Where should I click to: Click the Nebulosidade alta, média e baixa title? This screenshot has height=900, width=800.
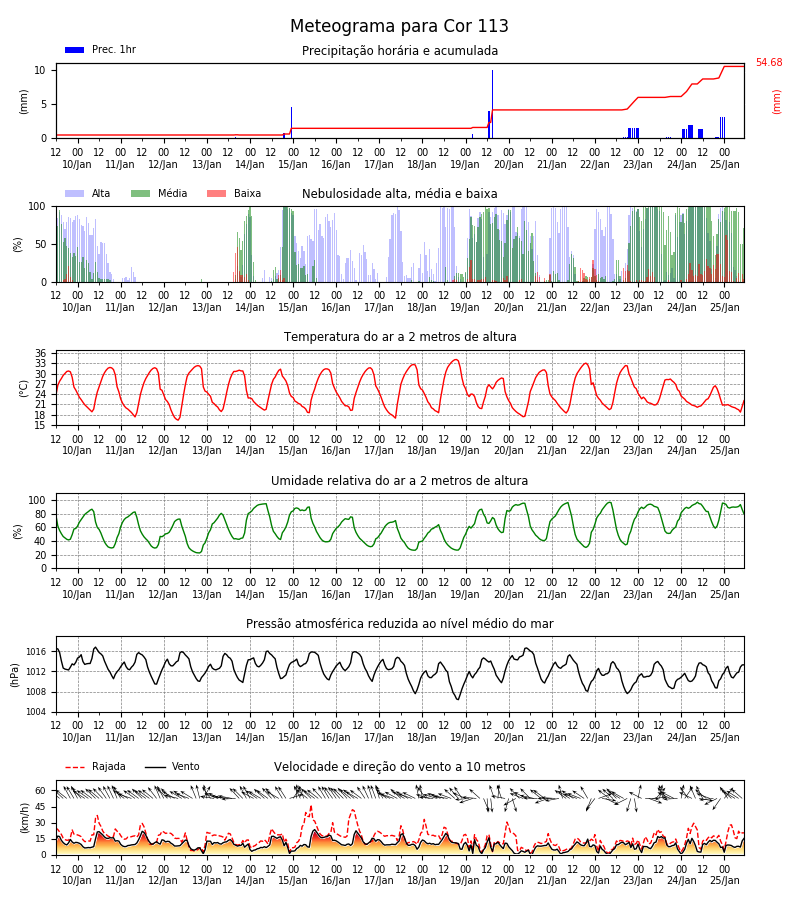click(x=399, y=193)
